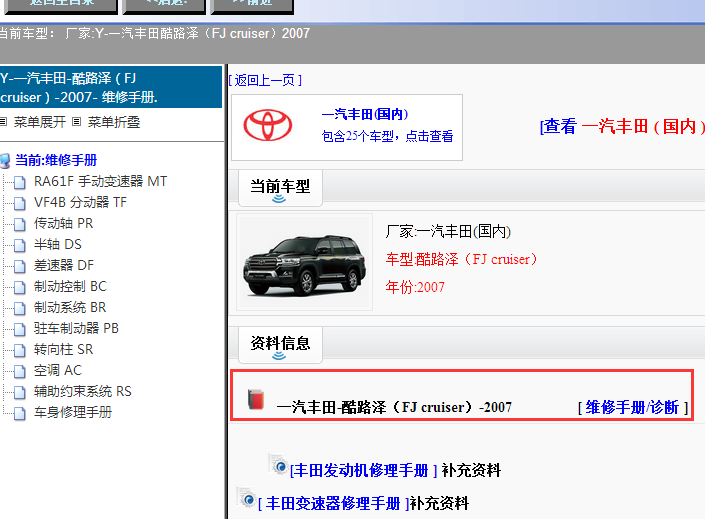Select 半轴 DS in the tree
Screen dimensions: 705x519
[58, 244]
